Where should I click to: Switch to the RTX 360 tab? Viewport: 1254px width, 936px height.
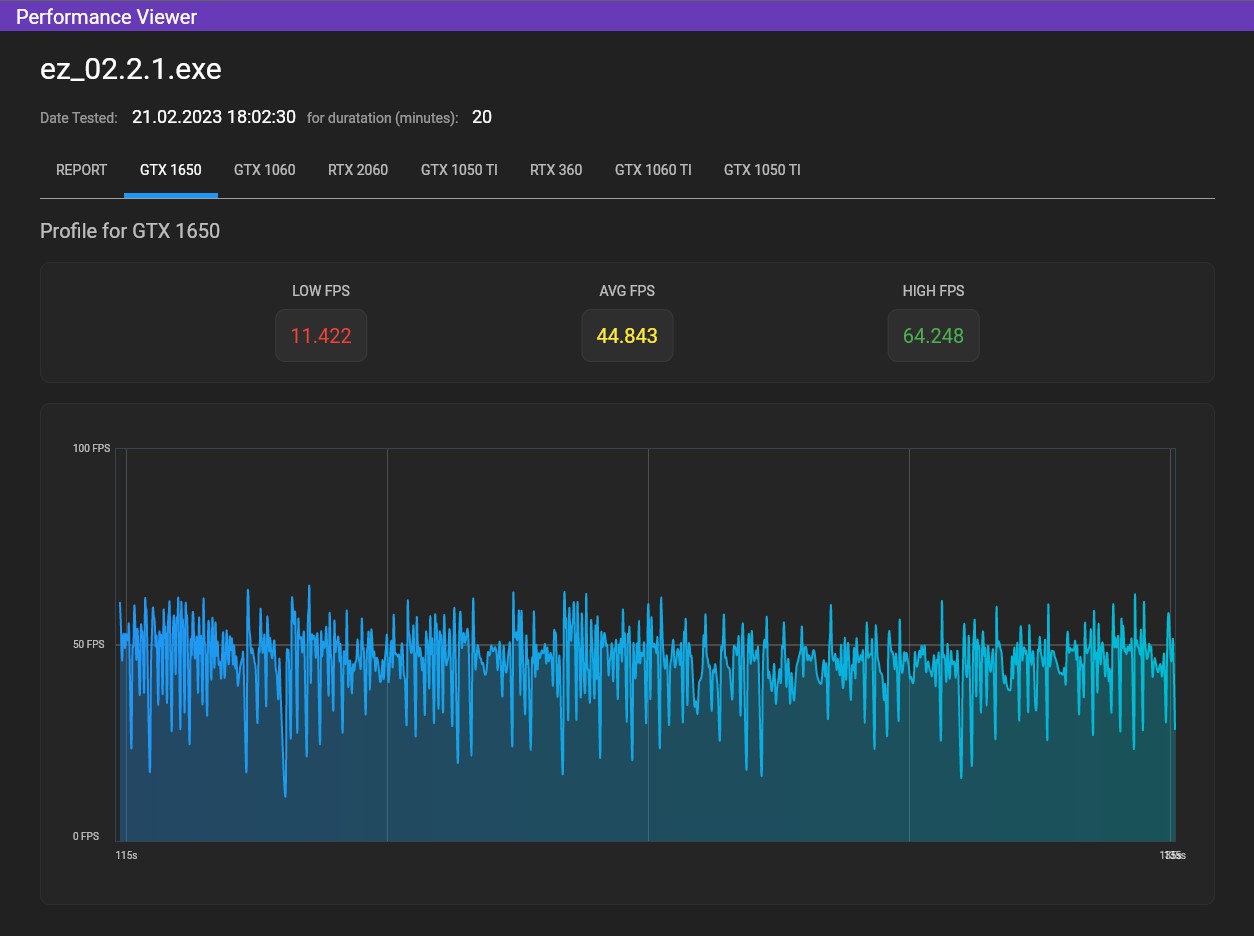tap(556, 170)
